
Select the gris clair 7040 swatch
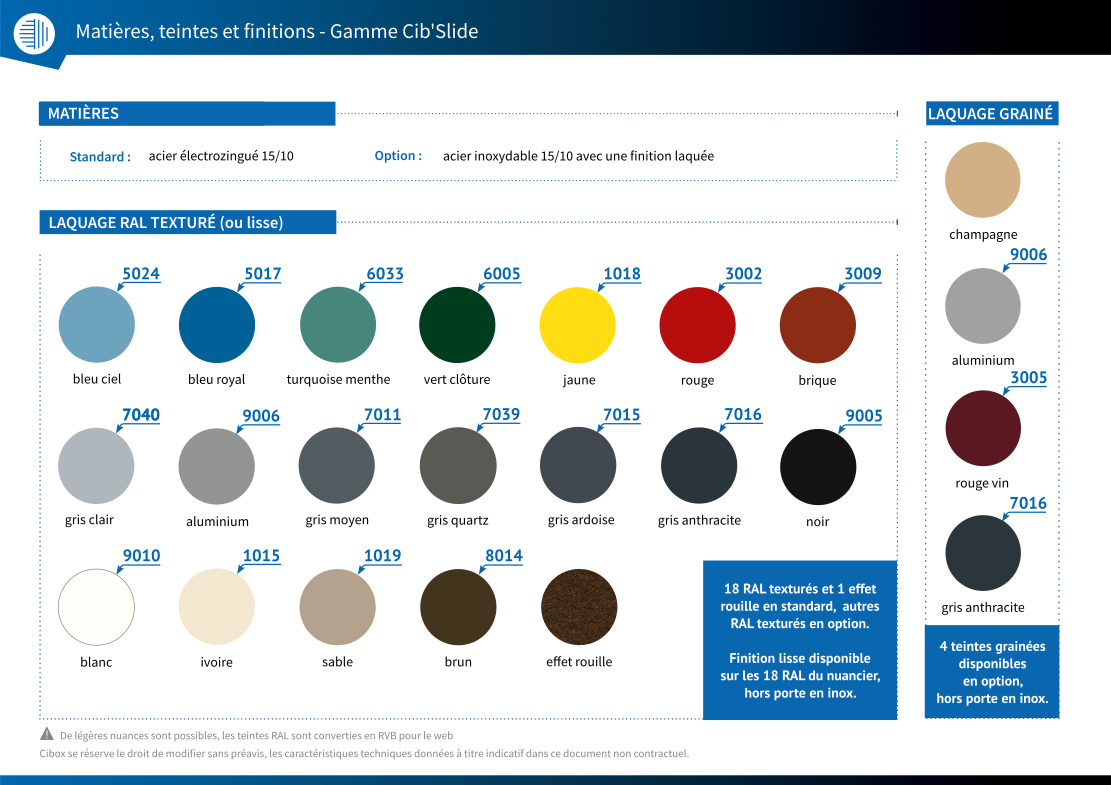point(96,465)
